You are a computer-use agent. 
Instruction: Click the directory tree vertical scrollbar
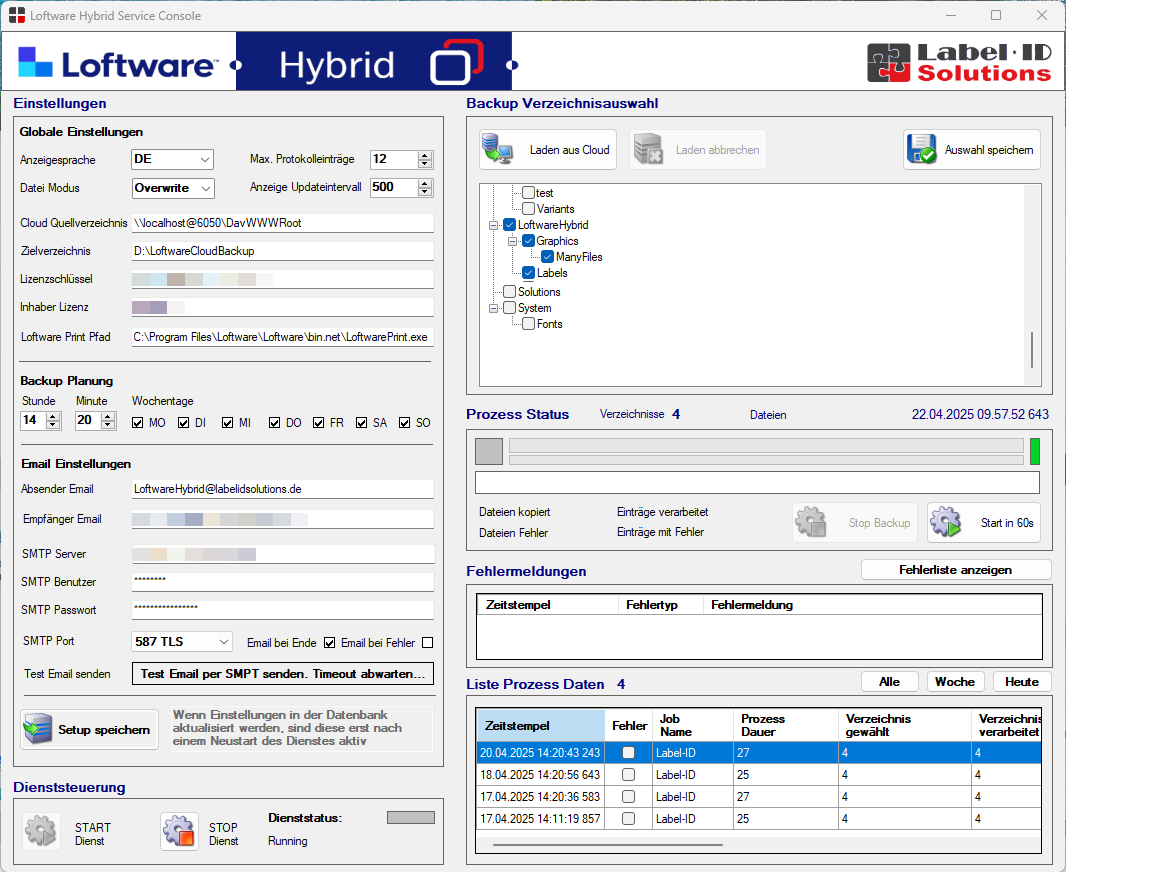pyautogui.click(x=1032, y=351)
